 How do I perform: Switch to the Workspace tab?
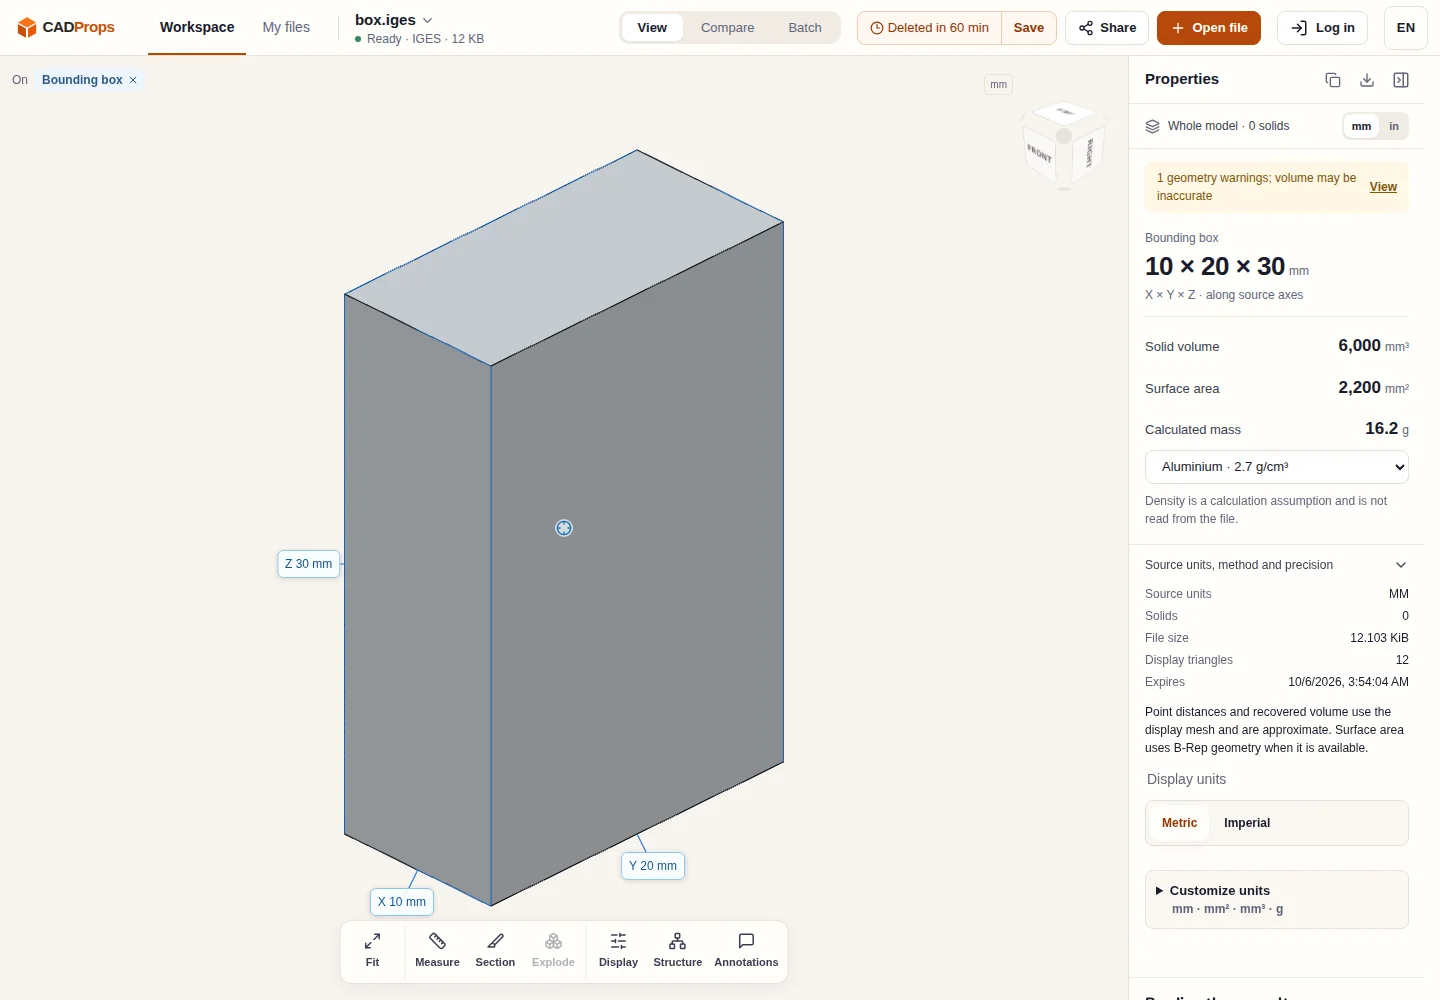tap(197, 27)
